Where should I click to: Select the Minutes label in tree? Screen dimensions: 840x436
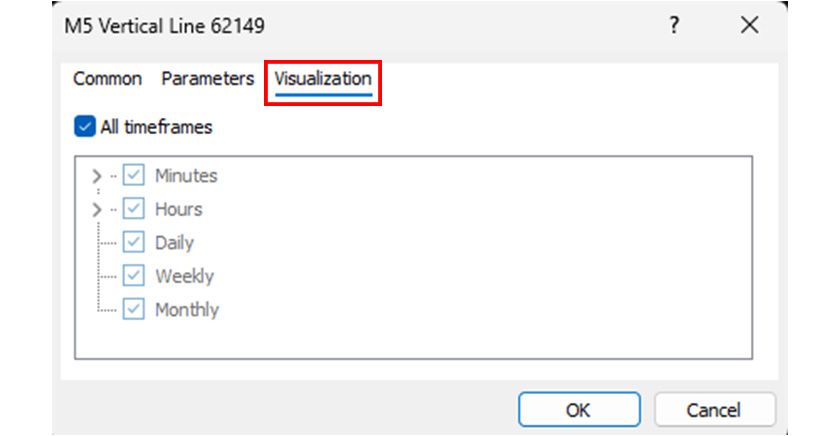(186, 176)
